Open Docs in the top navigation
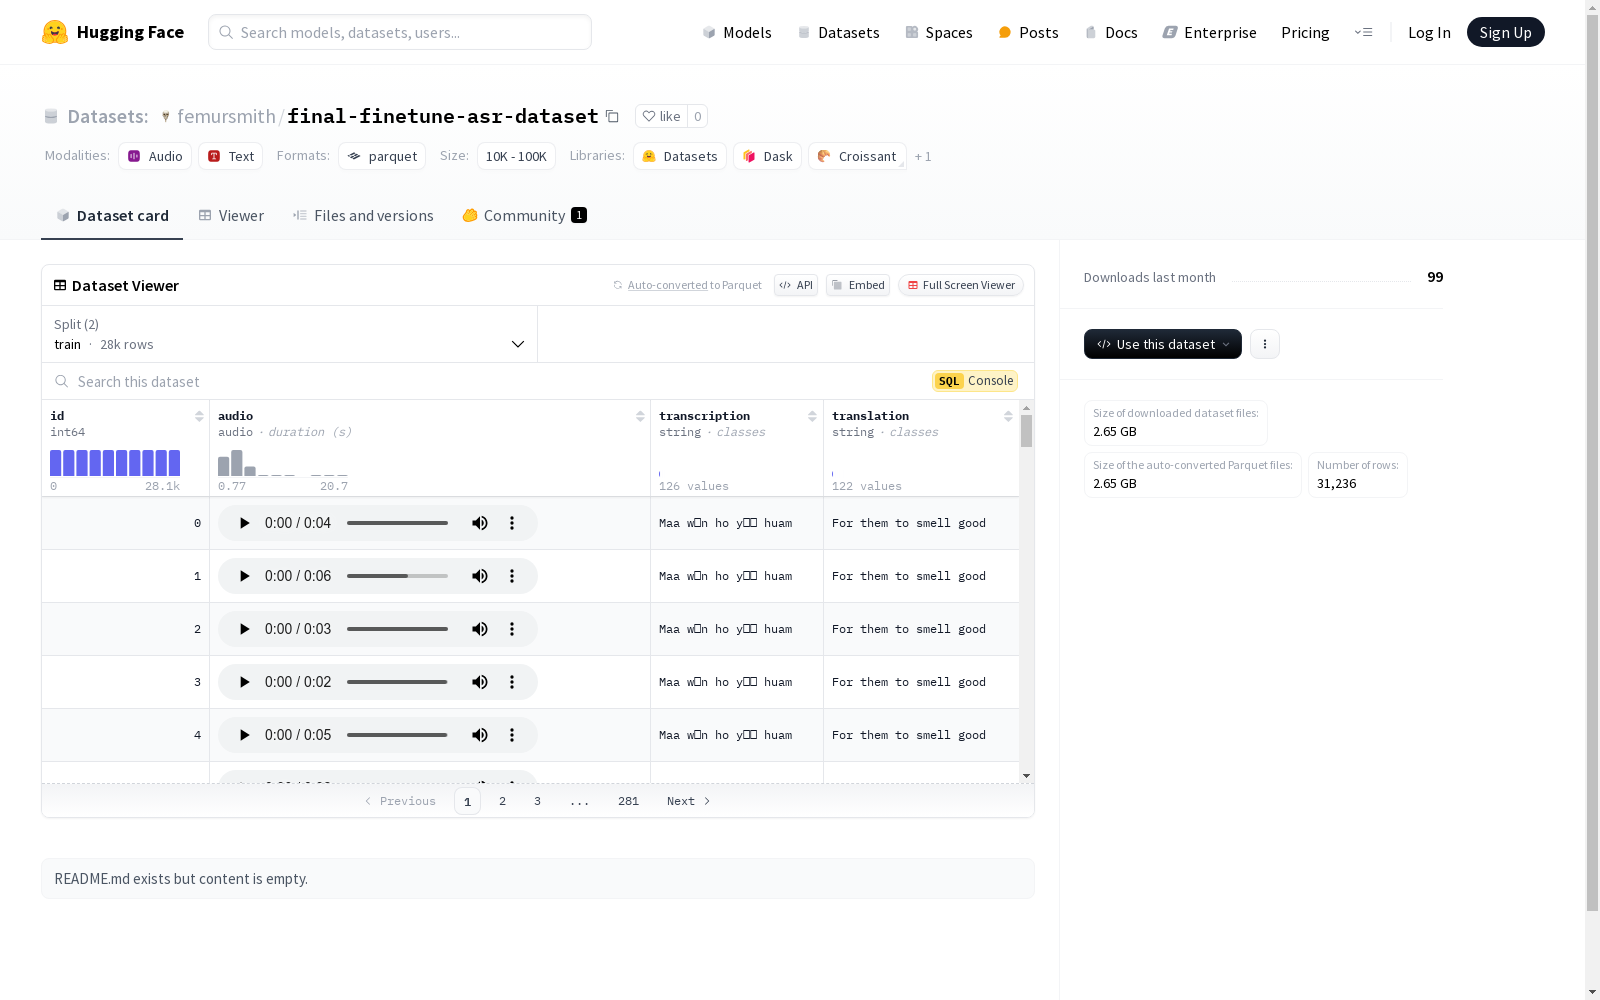This screenshot has height=1000, width=1600. pyautogui.click(x=1111, y=33)
